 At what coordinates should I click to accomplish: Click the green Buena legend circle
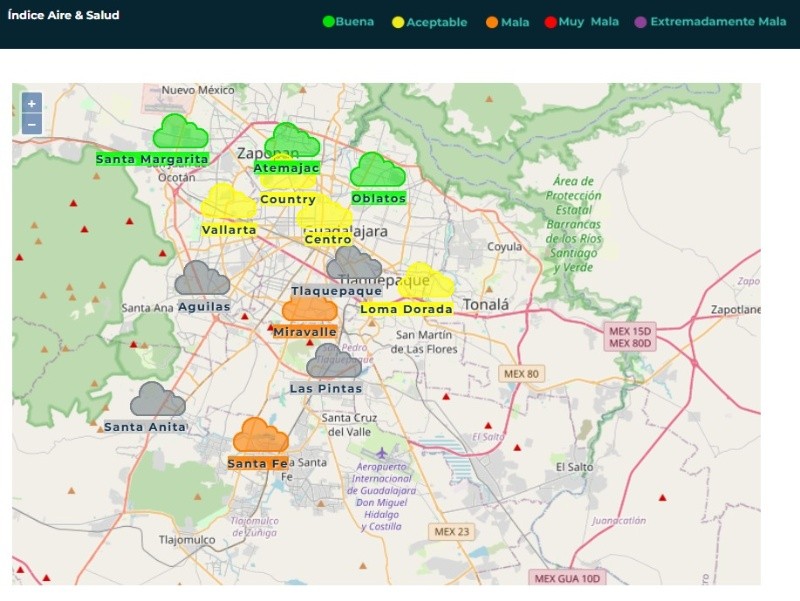tap(328, 22)
